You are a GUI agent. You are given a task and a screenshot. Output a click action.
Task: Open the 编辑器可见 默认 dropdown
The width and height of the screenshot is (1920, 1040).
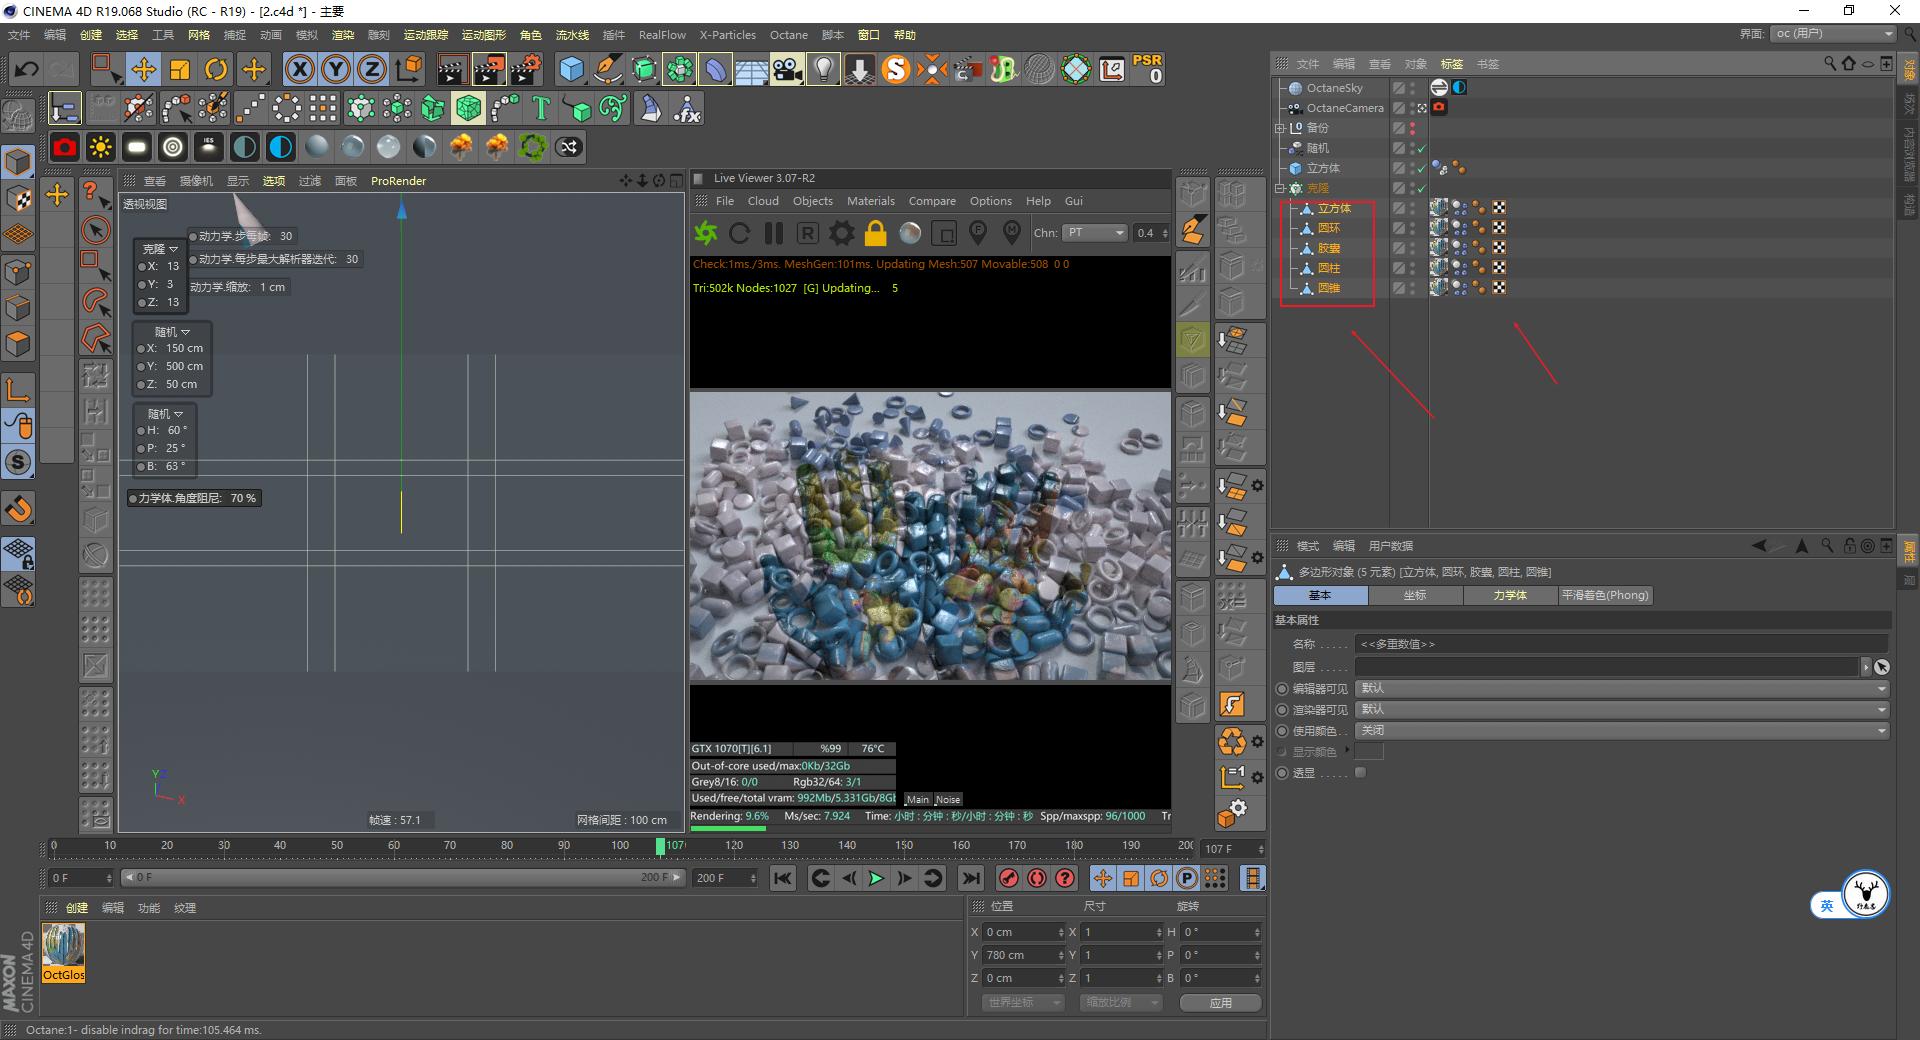click(x=1620, y=688)
